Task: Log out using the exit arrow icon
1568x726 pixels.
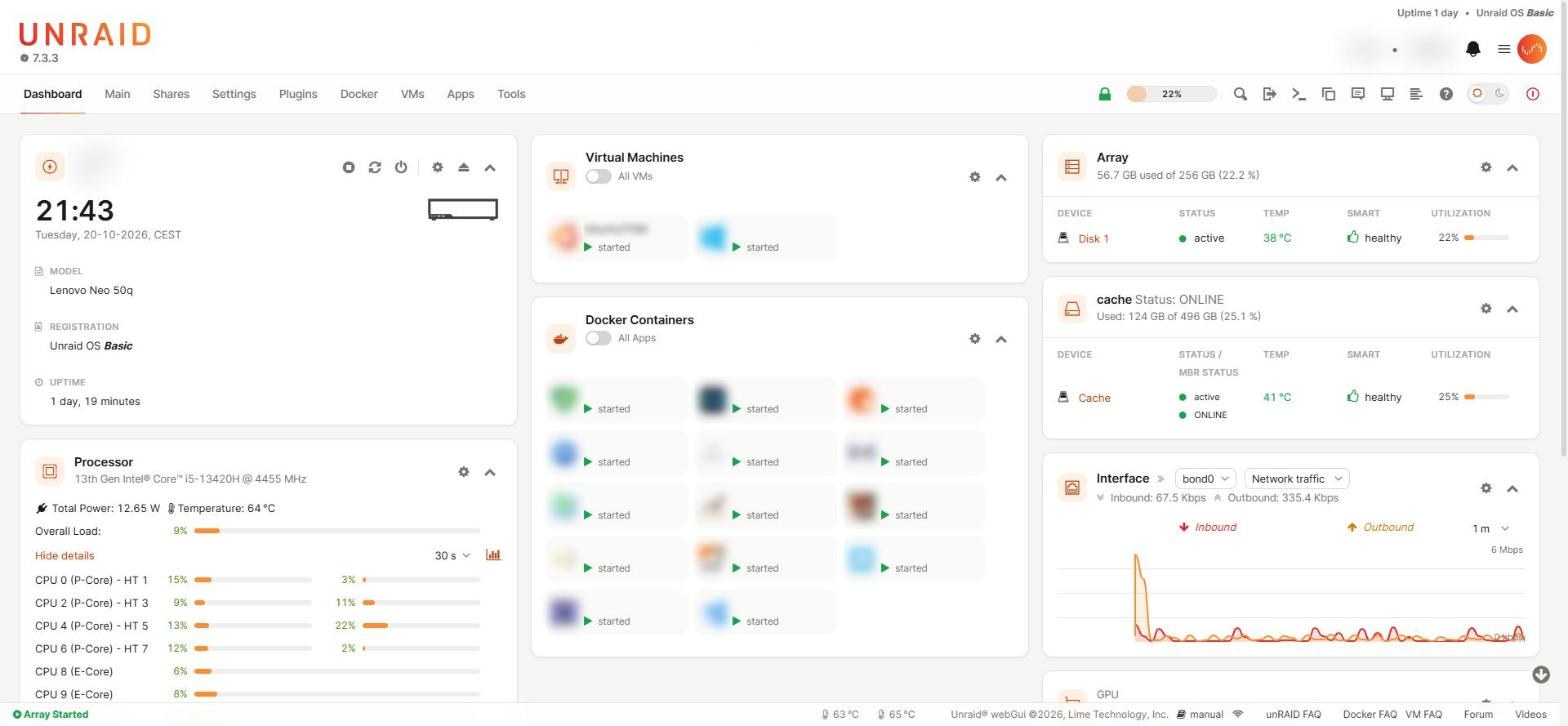Action: coord(1269,94)
